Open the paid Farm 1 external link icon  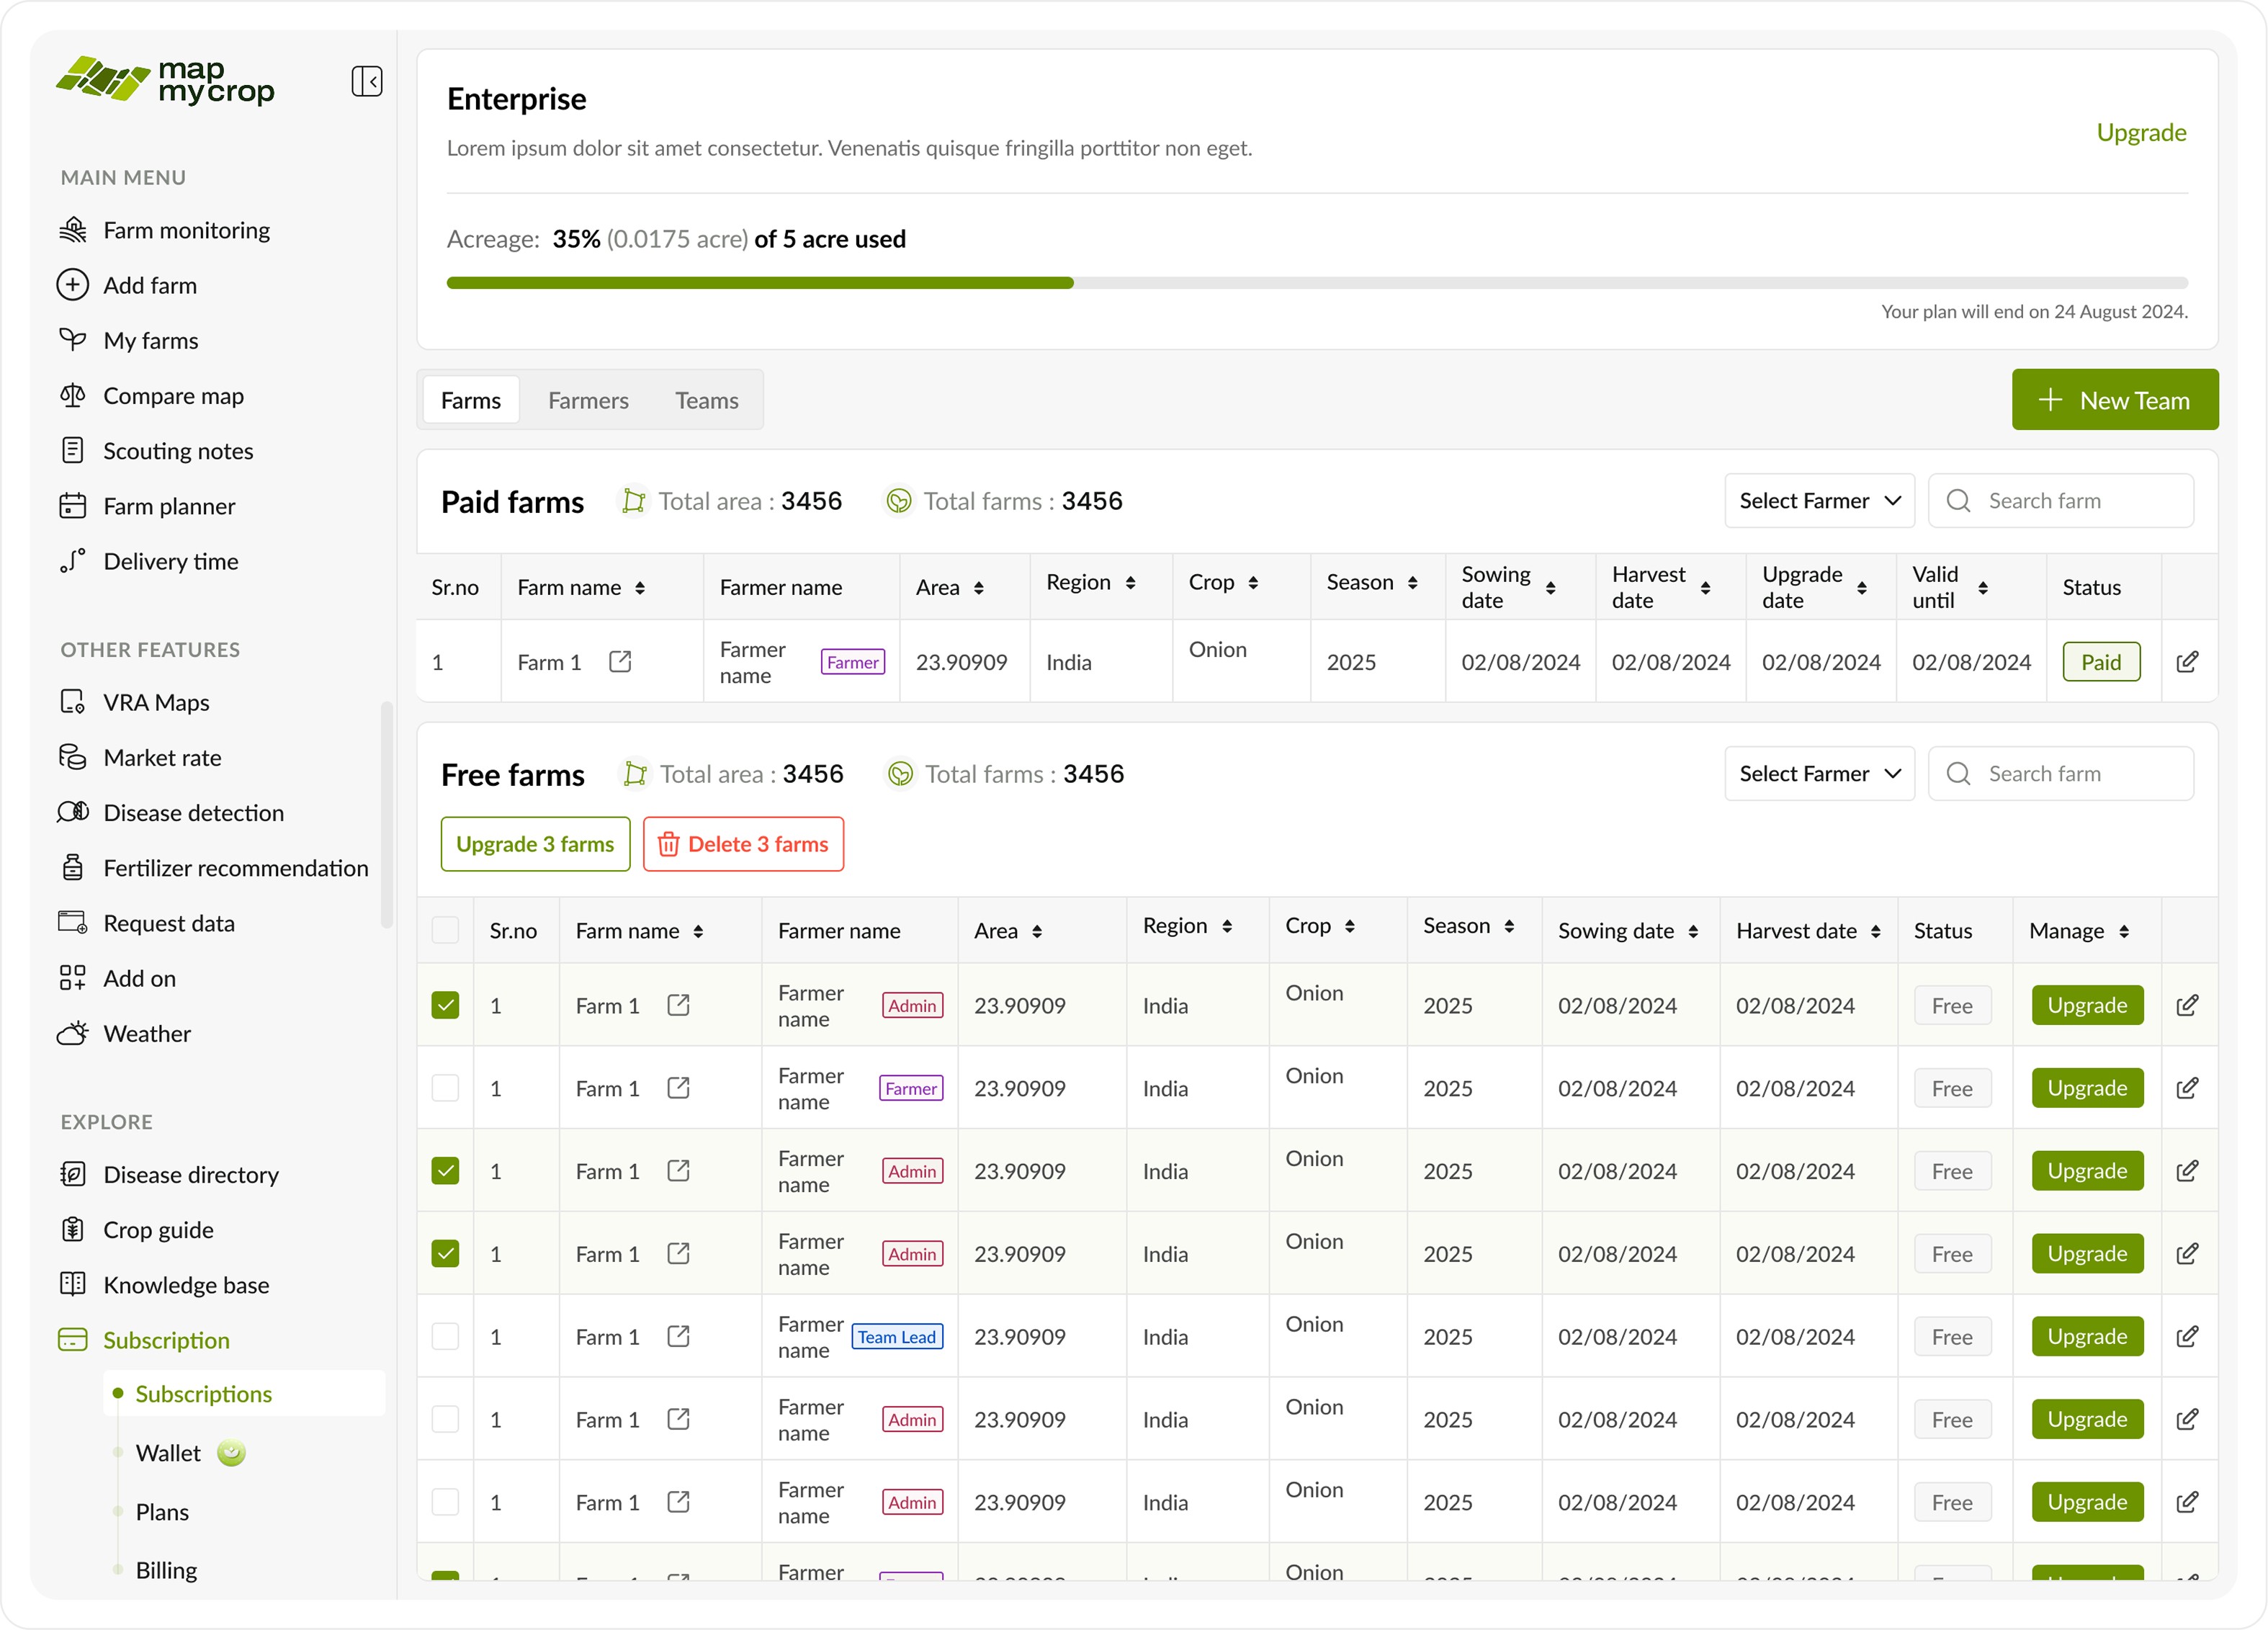(x=620, y=661)
